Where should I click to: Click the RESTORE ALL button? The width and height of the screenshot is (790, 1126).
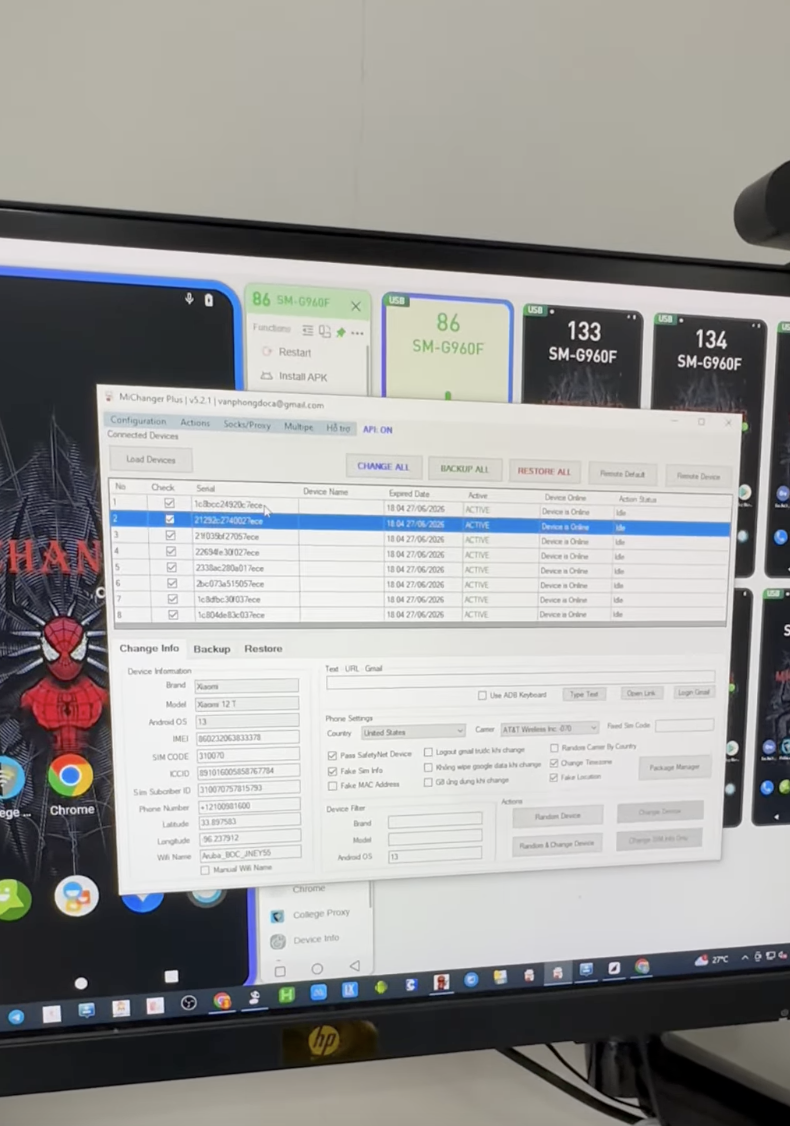[544, 472]
